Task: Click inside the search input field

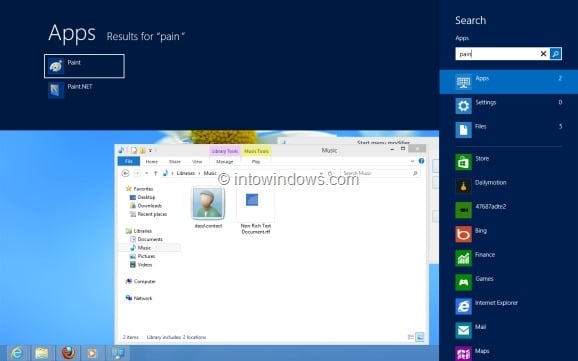Action: click(497, 54)
